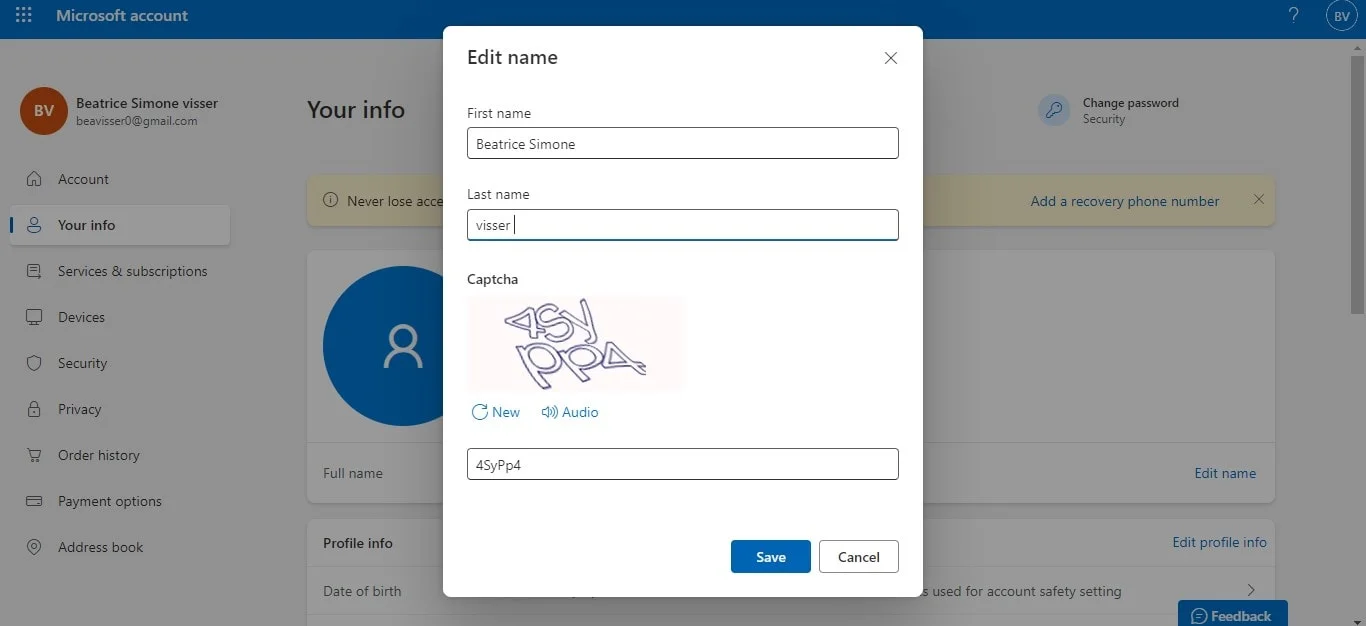The height and width of the screenshot is (626, 1366).
Task: Click the Address book pin icon
Action: pyautogui.click(x=34, y=547)
